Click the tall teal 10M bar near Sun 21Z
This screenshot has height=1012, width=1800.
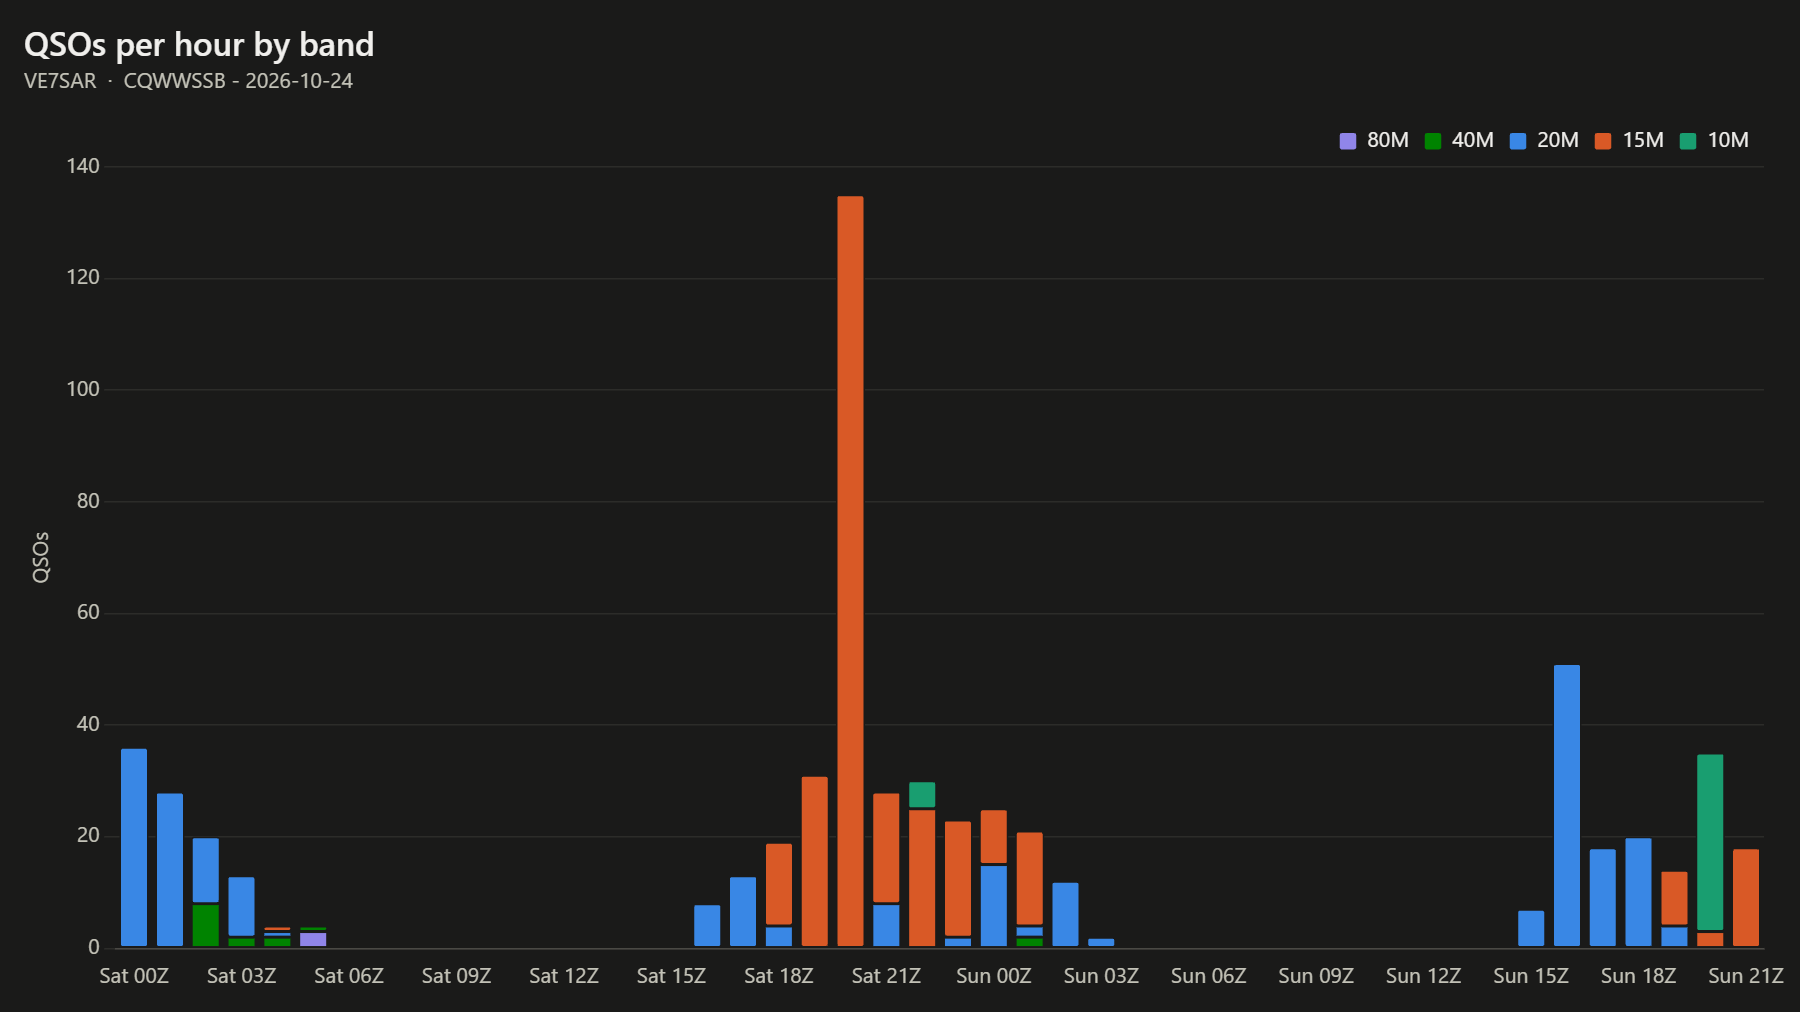tap(1710, 842)
